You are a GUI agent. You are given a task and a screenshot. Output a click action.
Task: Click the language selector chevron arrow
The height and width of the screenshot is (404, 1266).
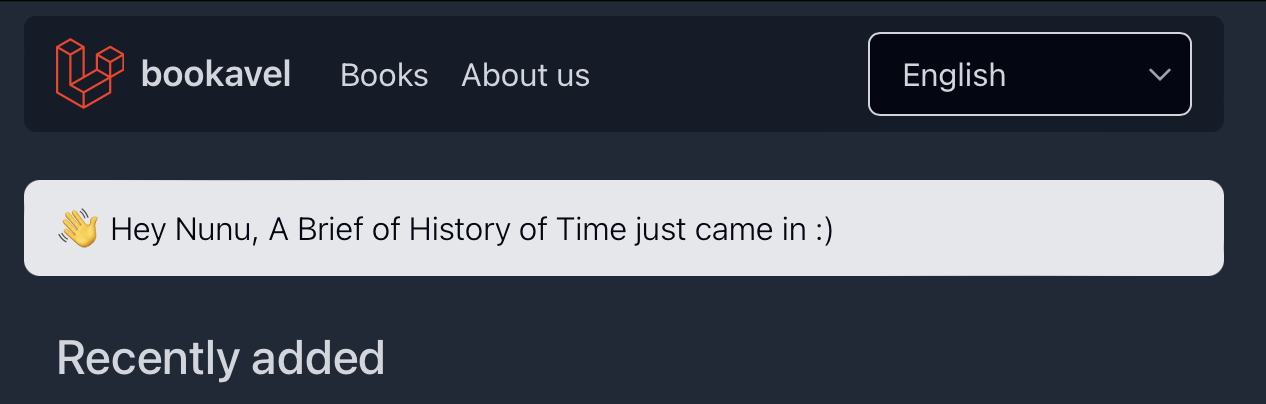1159,75
